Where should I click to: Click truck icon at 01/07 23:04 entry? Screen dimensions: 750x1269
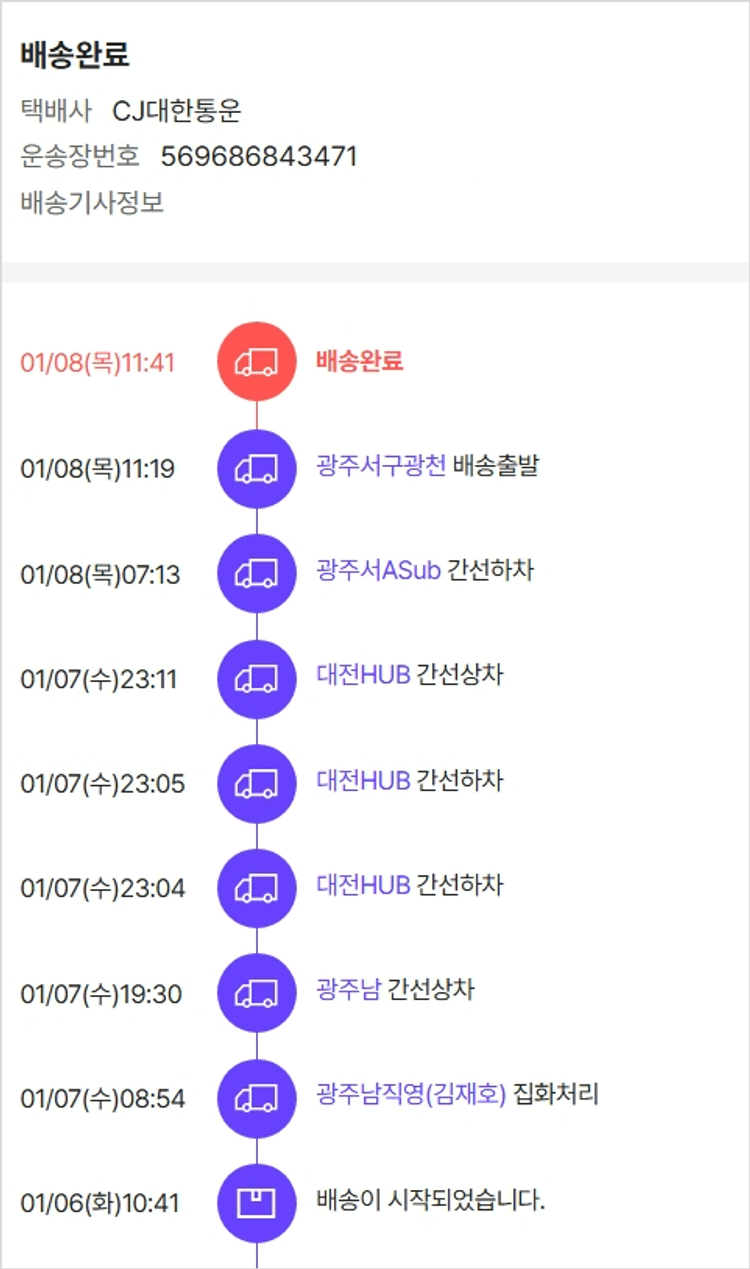(256, 888)
